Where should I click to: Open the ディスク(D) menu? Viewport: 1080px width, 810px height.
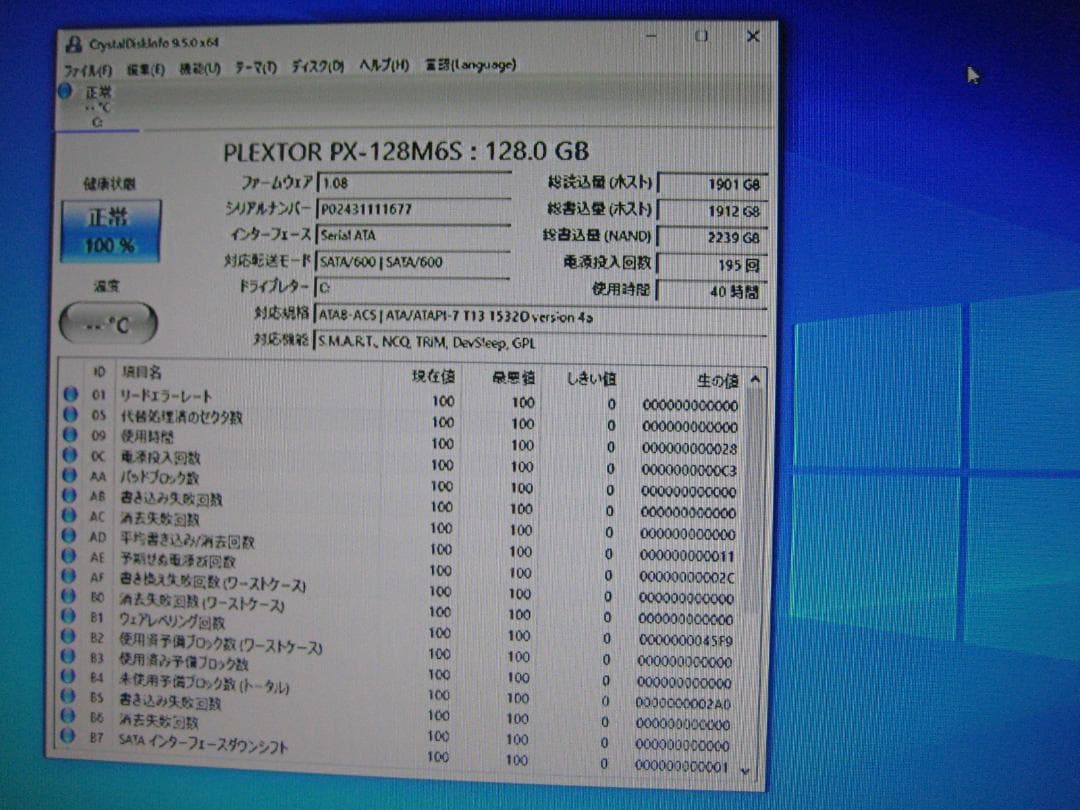click(x=317, y=67)
